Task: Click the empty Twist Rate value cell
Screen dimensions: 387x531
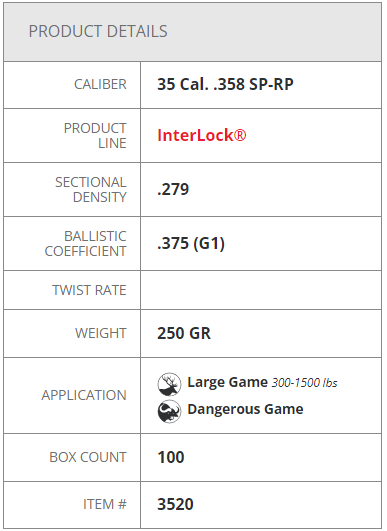Action: [x=261, y=290]
